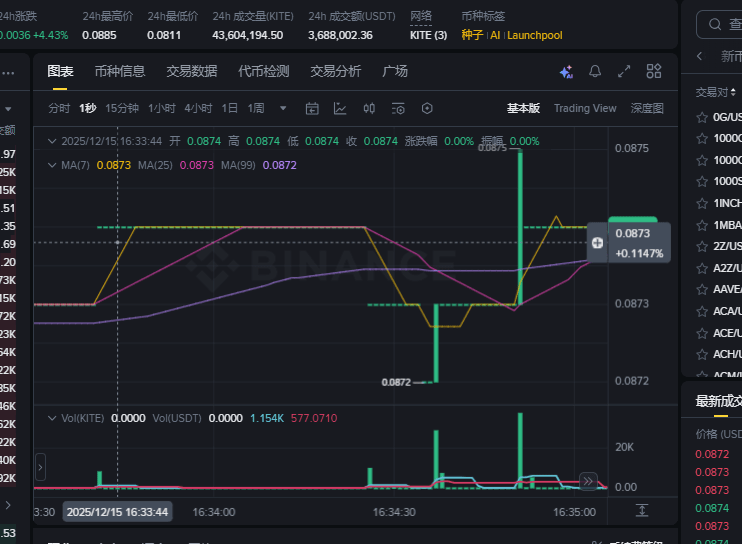This screenshot has width=742, height=544.
Task: Click the search magnifier icon
Action: [x=715, y=24]
